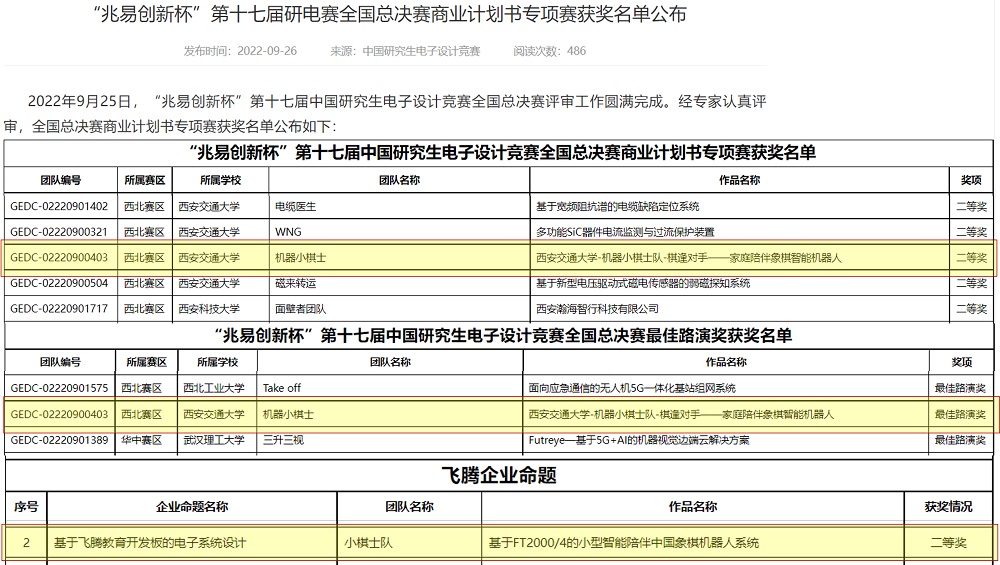Click the 飞腾企业命题 section heading

pos(499,476)
